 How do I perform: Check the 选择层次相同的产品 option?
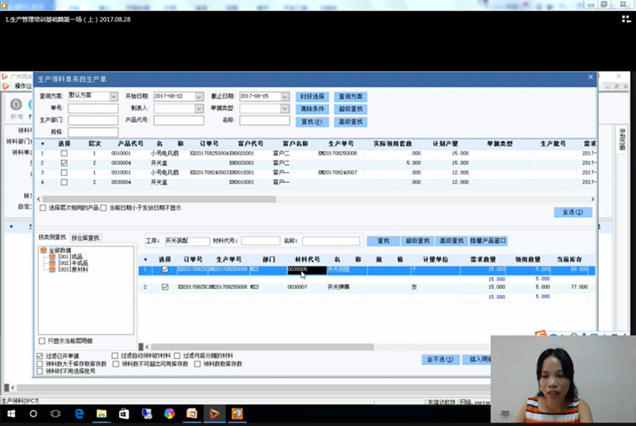(x=43, y=208)
